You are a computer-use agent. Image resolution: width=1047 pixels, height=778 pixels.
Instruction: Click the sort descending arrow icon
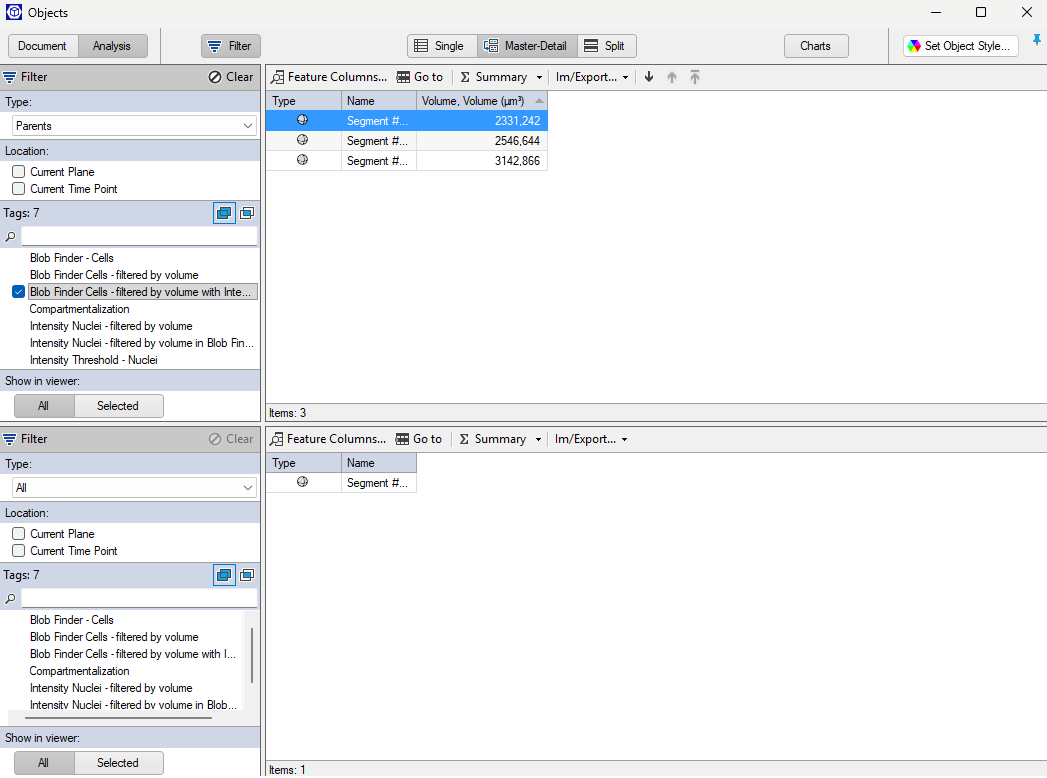(x=648, y=76)
